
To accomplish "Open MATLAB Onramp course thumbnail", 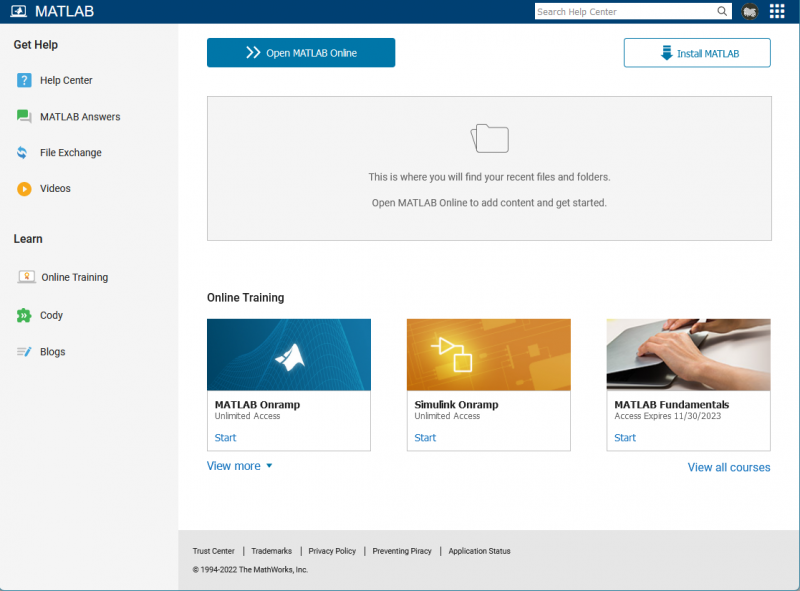I will (x=289, y=355).
